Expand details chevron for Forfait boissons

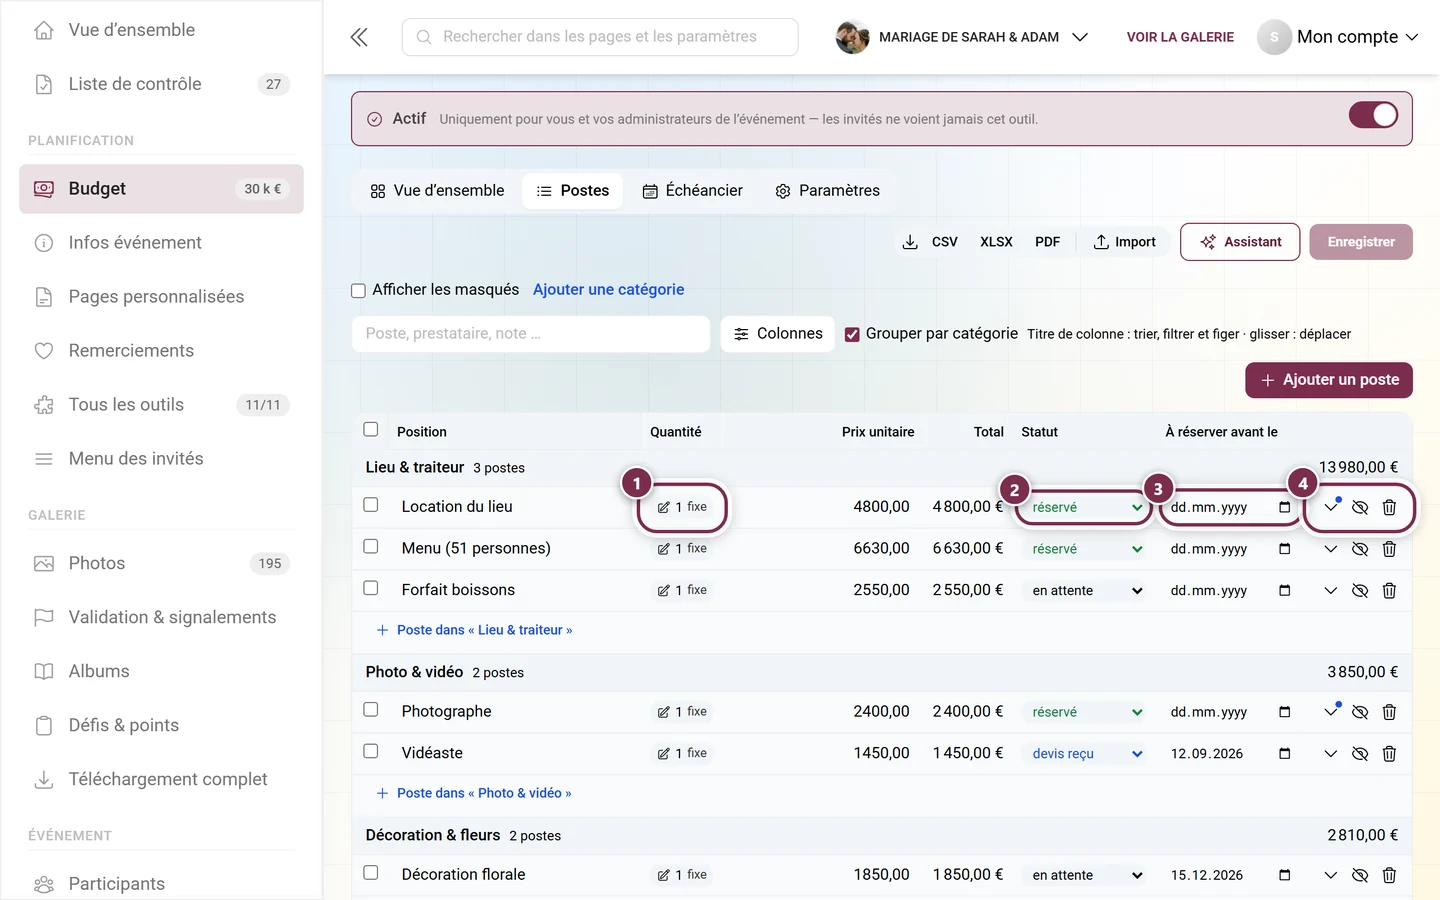pyautogui.click(x=1330, y=591)
